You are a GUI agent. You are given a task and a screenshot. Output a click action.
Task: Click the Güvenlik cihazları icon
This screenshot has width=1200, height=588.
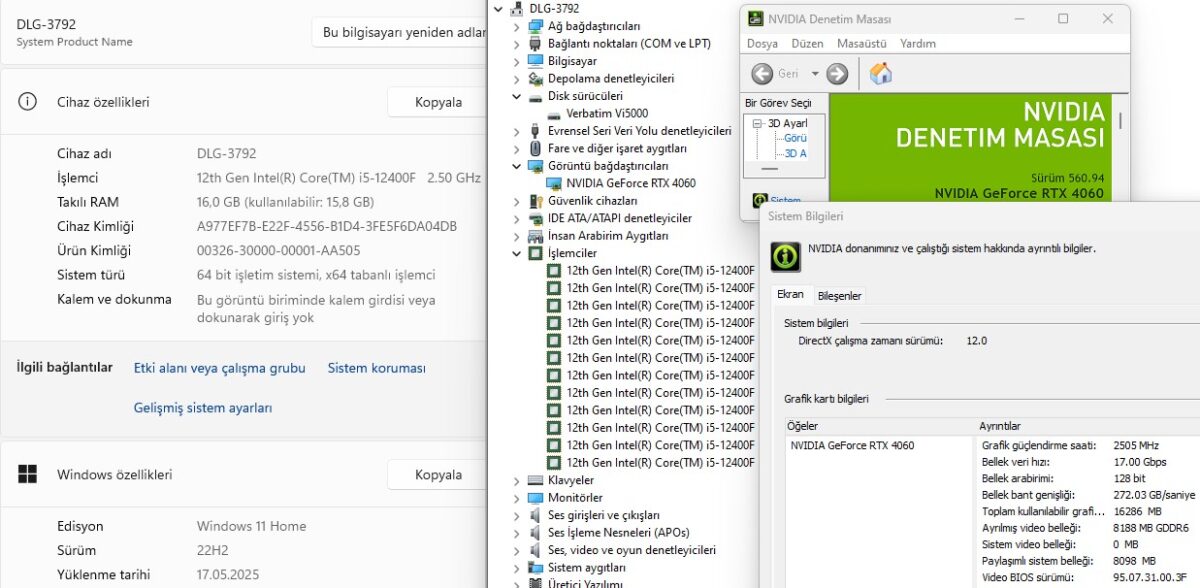click(x=536, y=200)
